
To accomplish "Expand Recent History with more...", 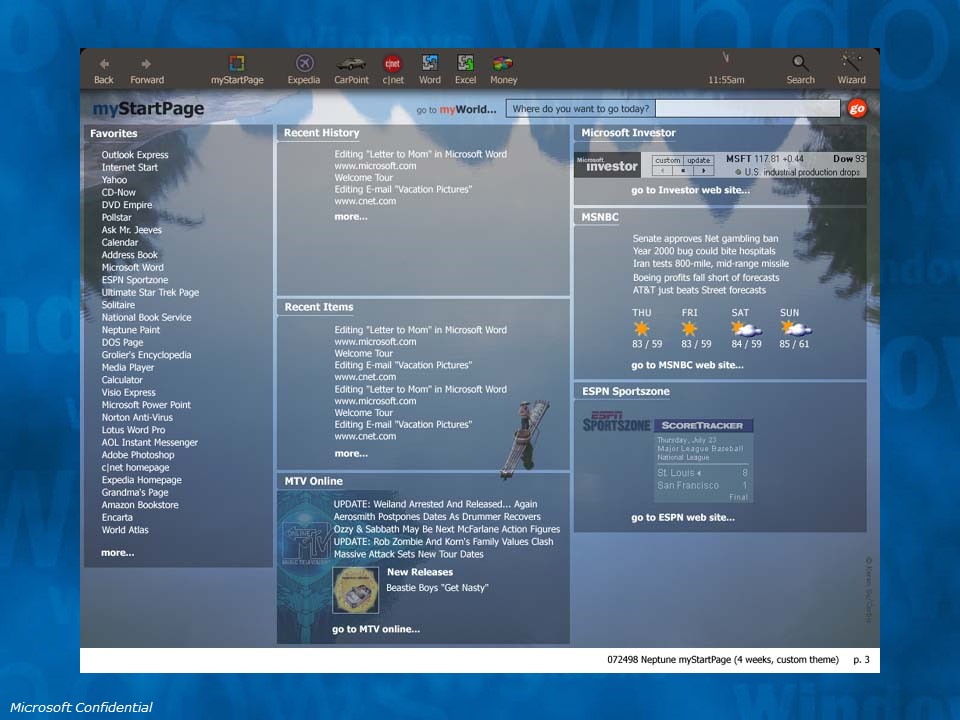I will pyautogui.click(x=350, y=216).
